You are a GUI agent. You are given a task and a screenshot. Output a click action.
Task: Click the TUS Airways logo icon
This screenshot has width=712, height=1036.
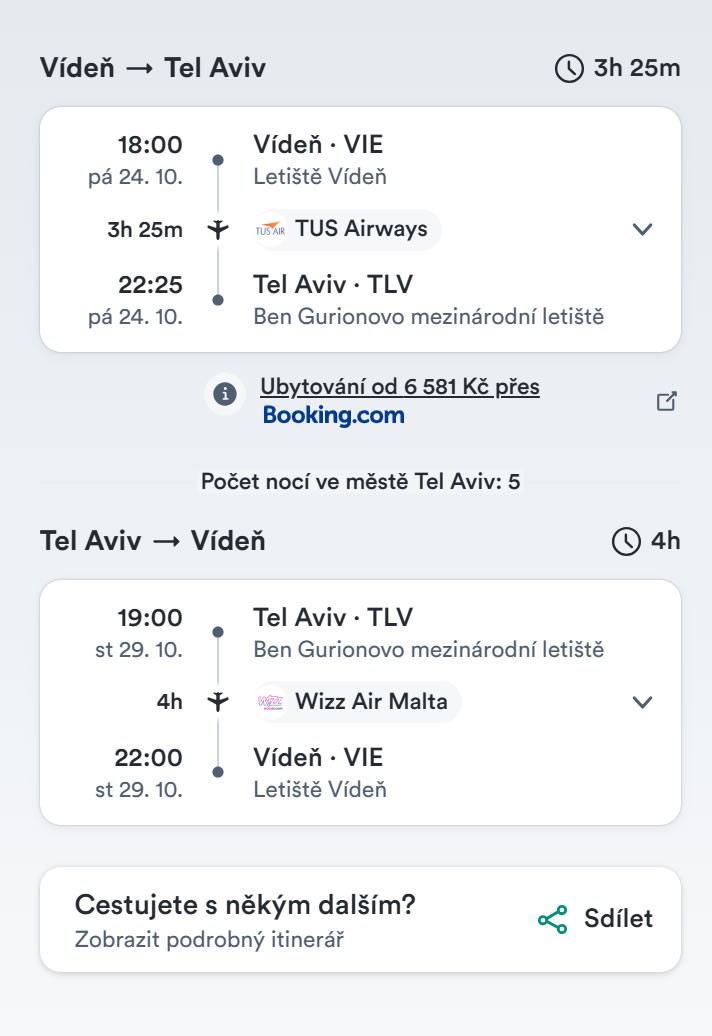point(271,230)
